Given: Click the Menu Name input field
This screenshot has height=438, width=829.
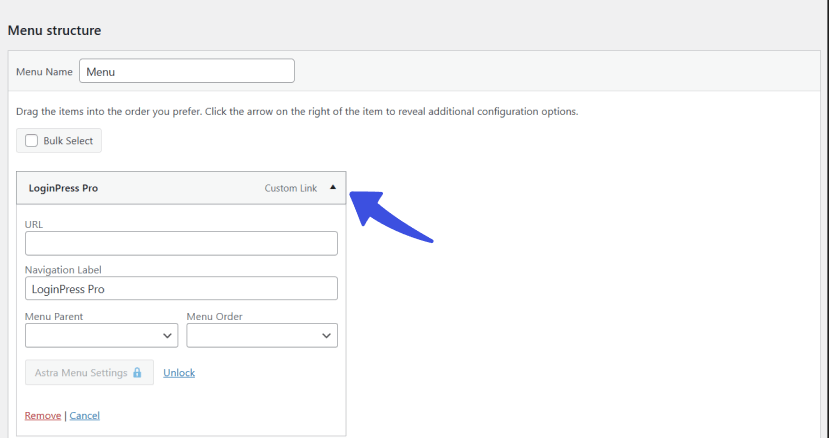Looking at the screenshot, I should tap(187, 71).
